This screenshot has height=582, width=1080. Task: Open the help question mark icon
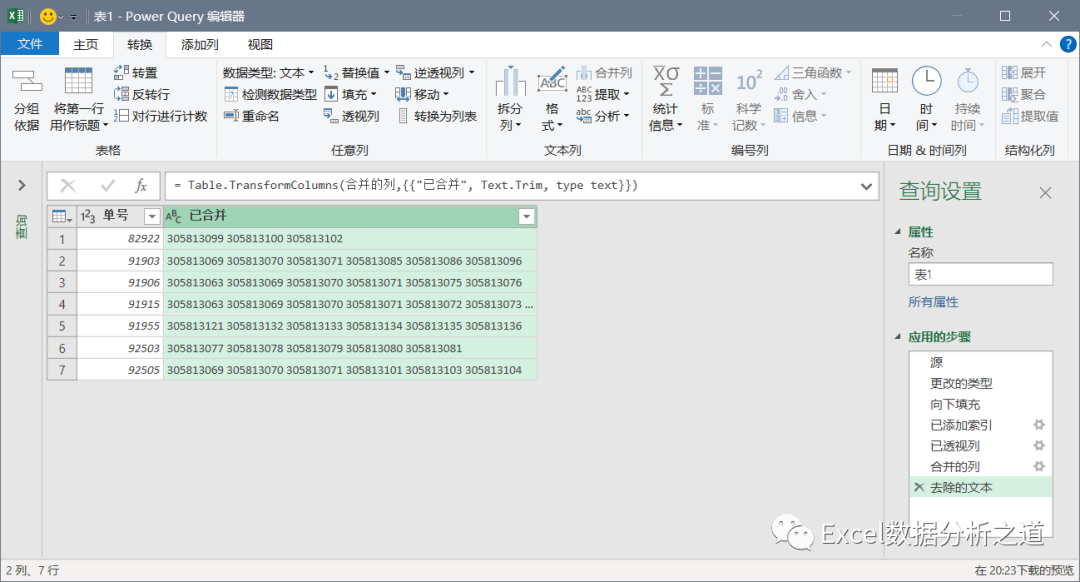(1068, 45)
